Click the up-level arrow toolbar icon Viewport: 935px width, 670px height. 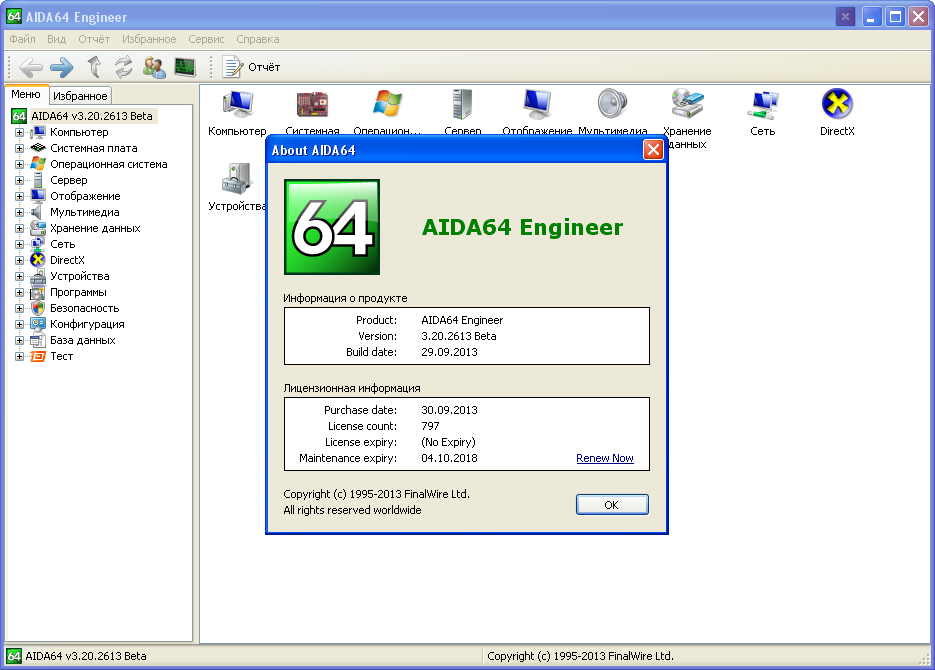[x=94, y=67]
